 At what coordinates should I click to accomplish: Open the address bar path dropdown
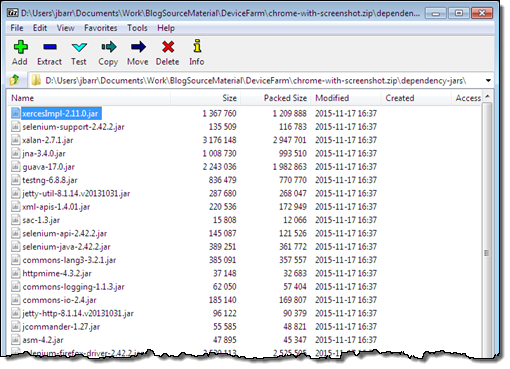coord(488,81)
